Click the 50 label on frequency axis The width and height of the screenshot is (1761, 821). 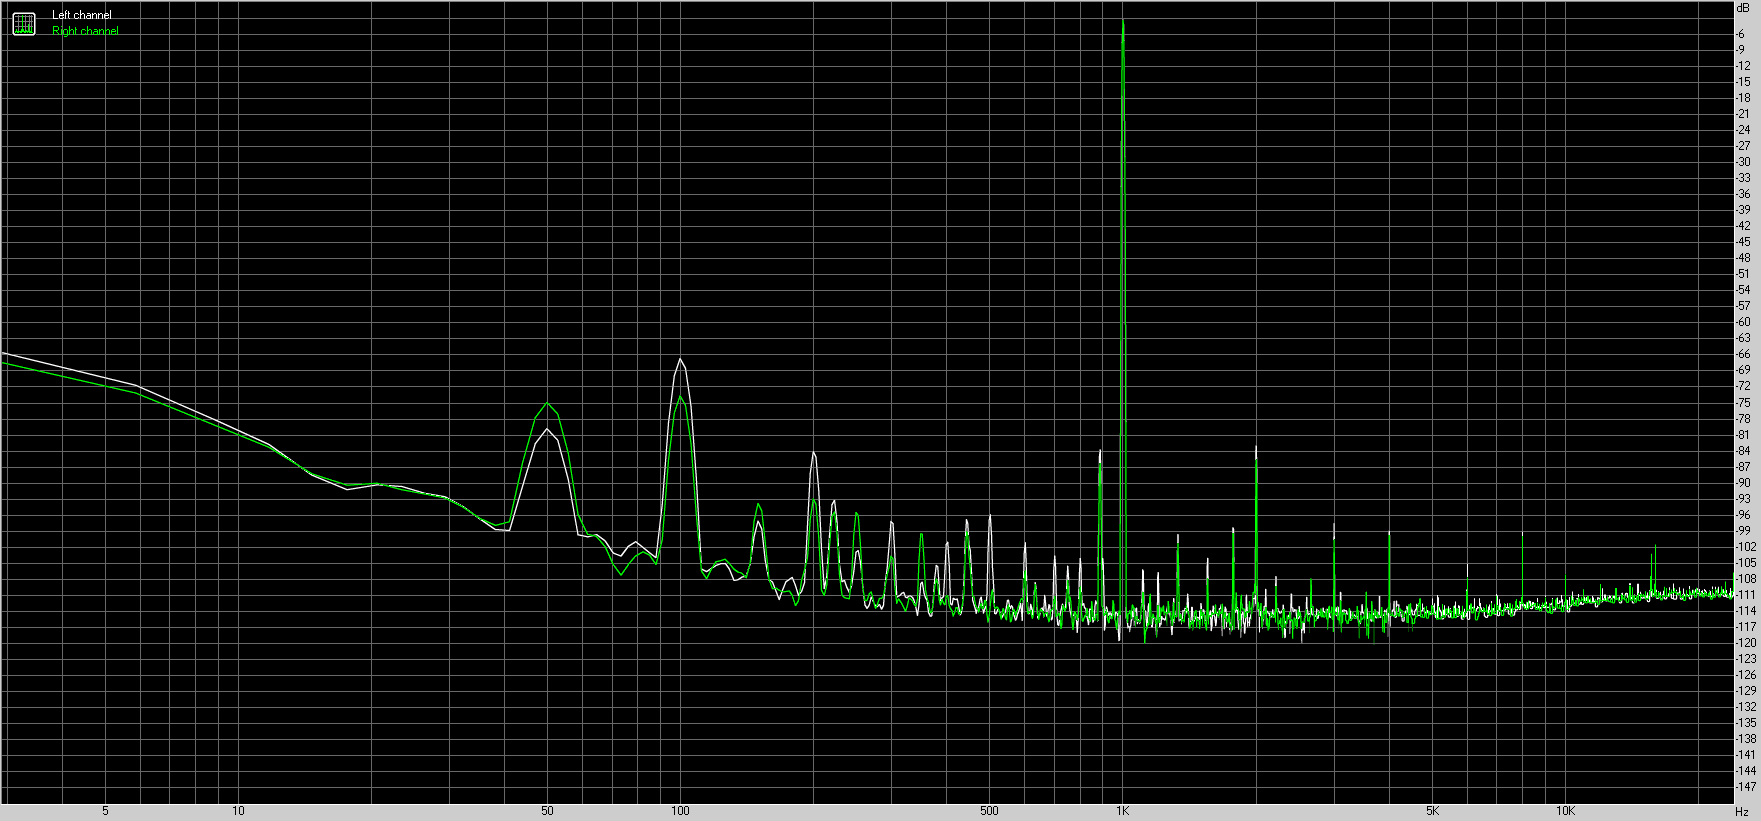tap(547, 811)
